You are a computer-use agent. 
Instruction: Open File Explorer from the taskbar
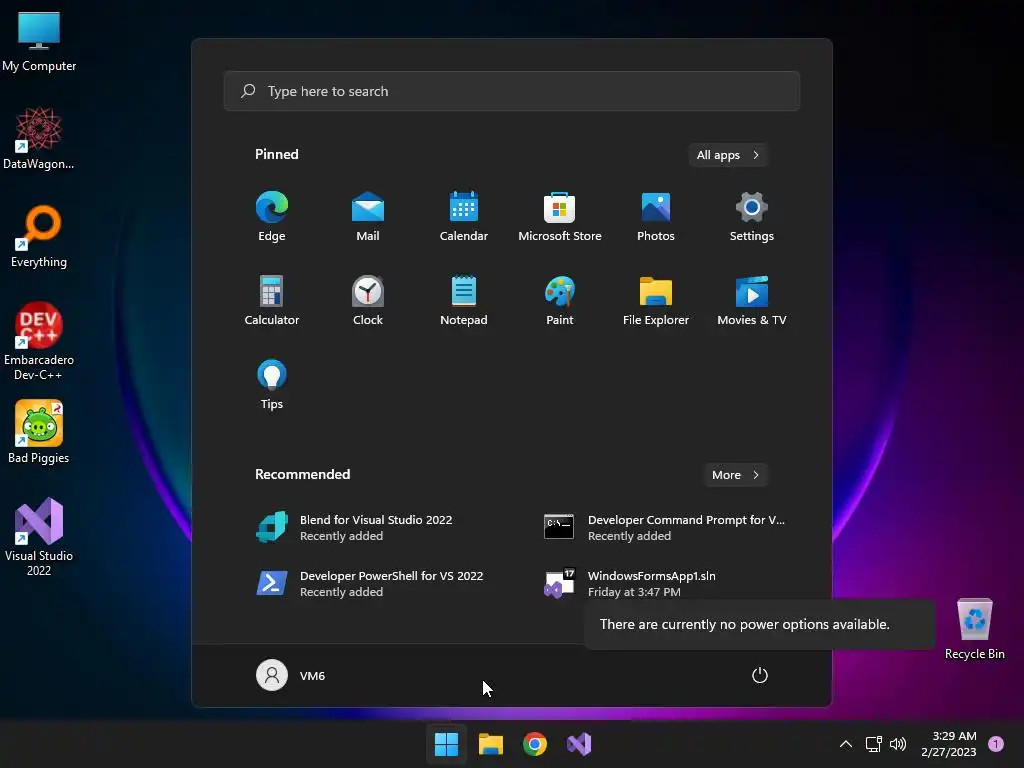pyautogui.click(x=490, y=744)
